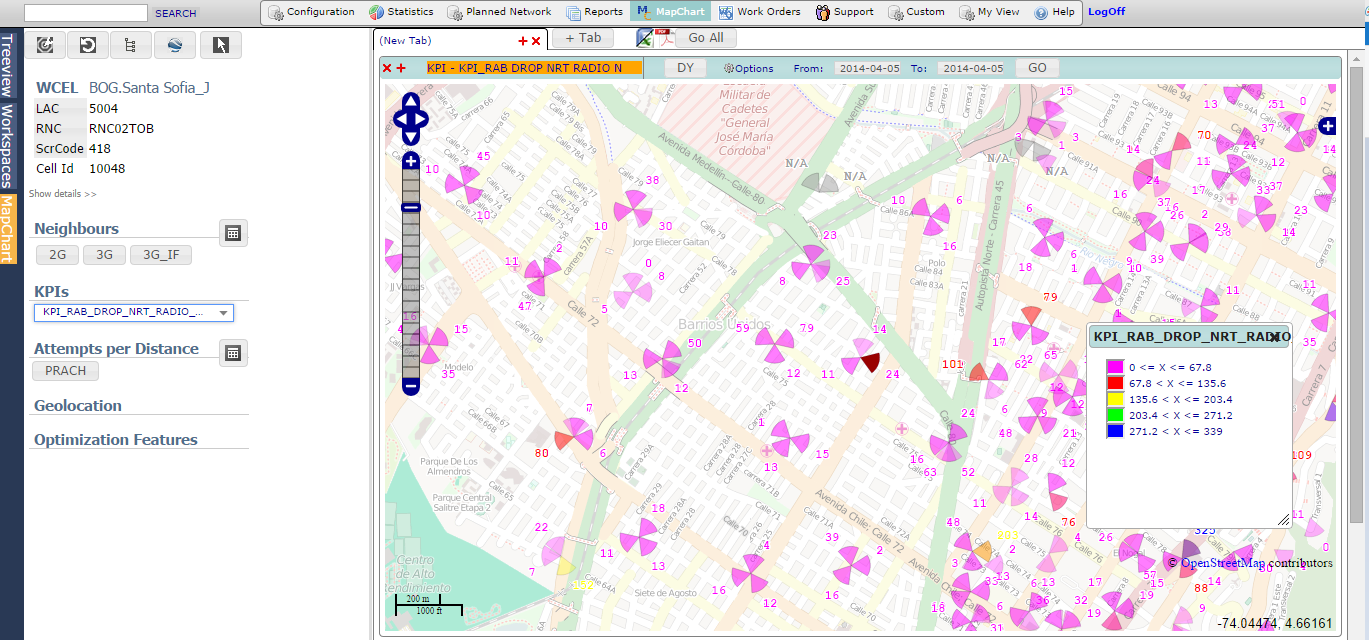Open KPI Options settings

click(748, 68)
